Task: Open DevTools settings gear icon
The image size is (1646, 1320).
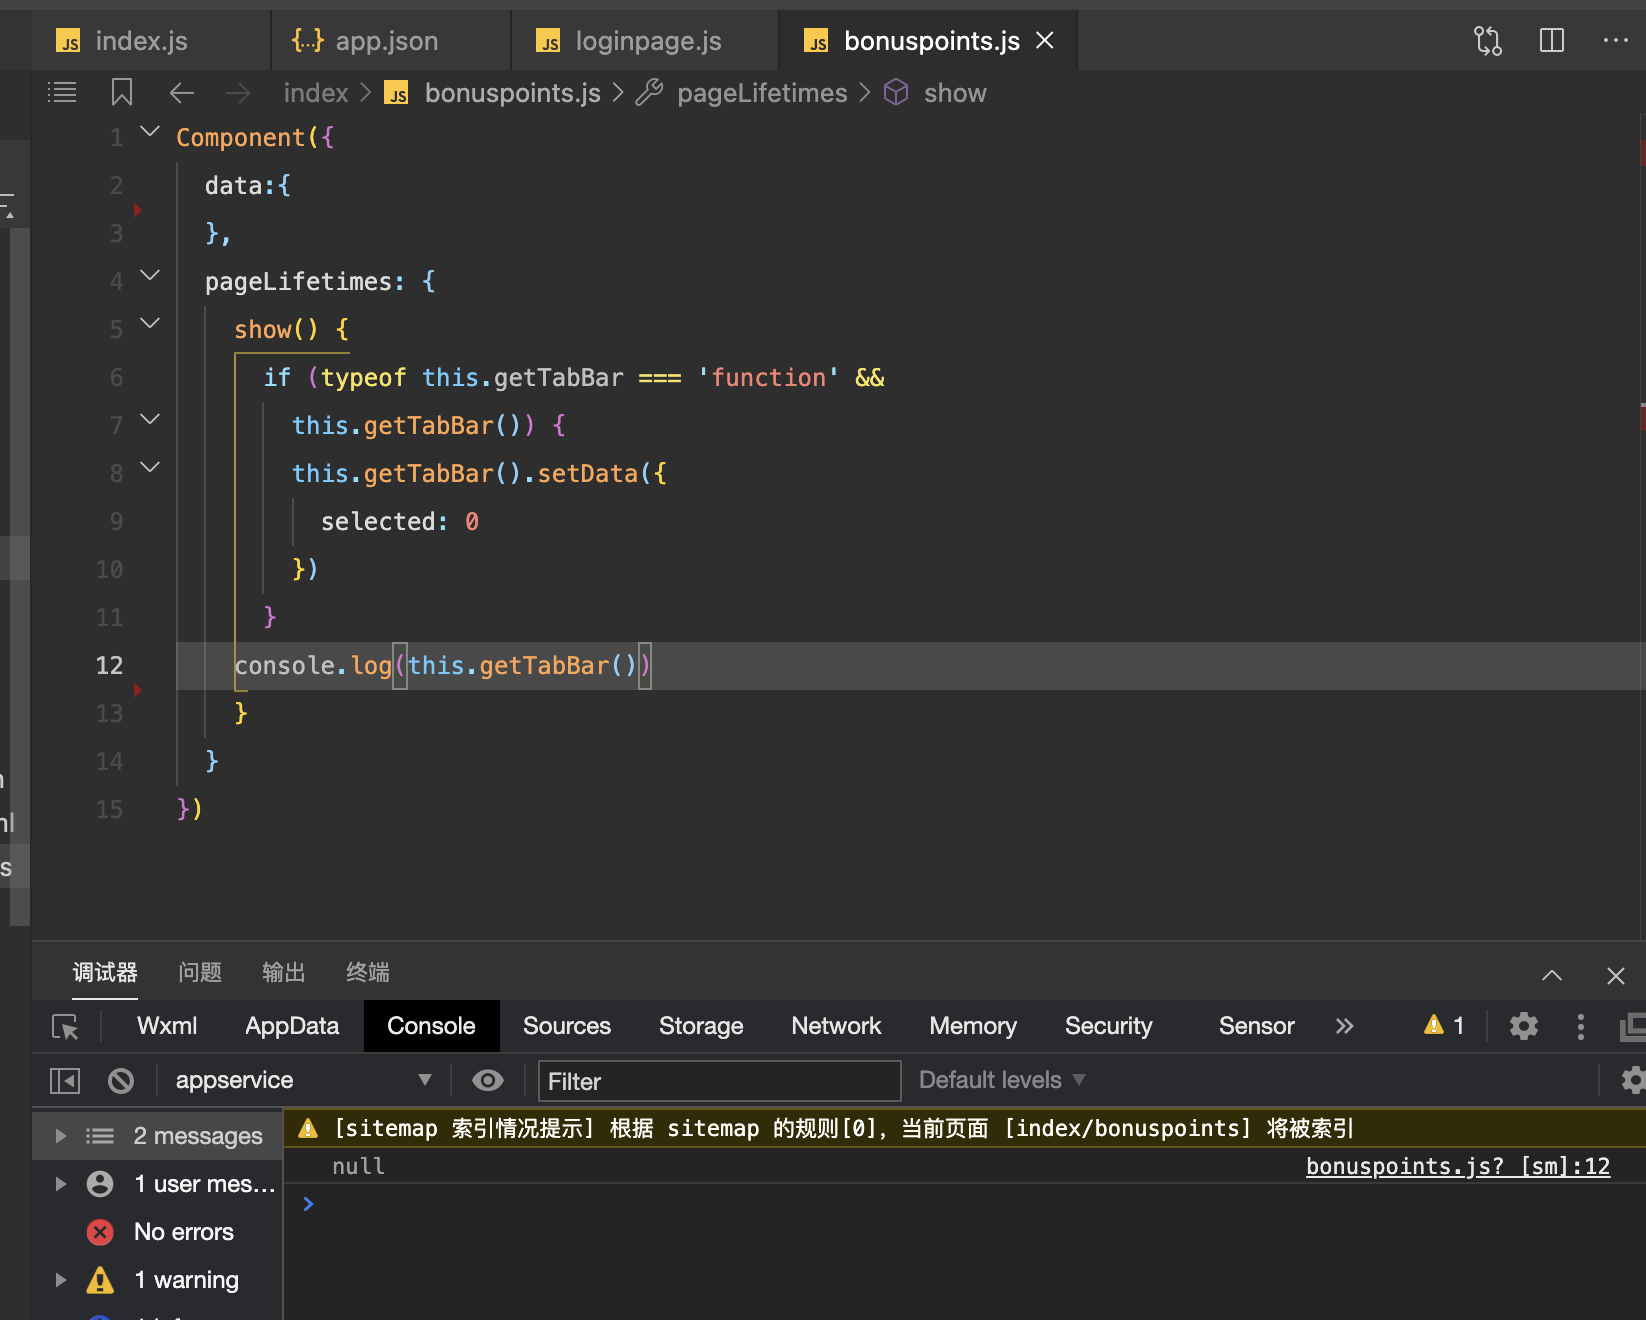Action: (1523, 1026)
